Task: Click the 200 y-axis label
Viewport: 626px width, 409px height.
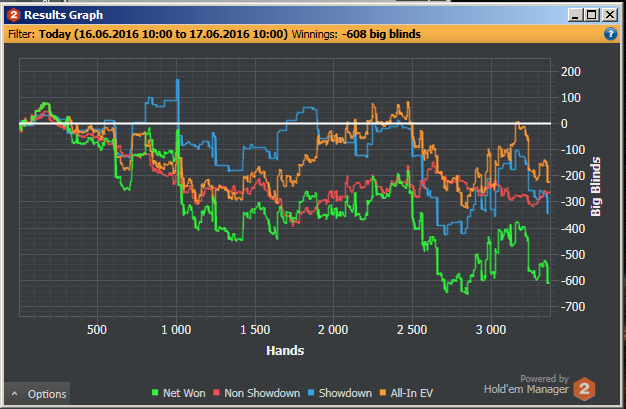Action: [571, 72]
